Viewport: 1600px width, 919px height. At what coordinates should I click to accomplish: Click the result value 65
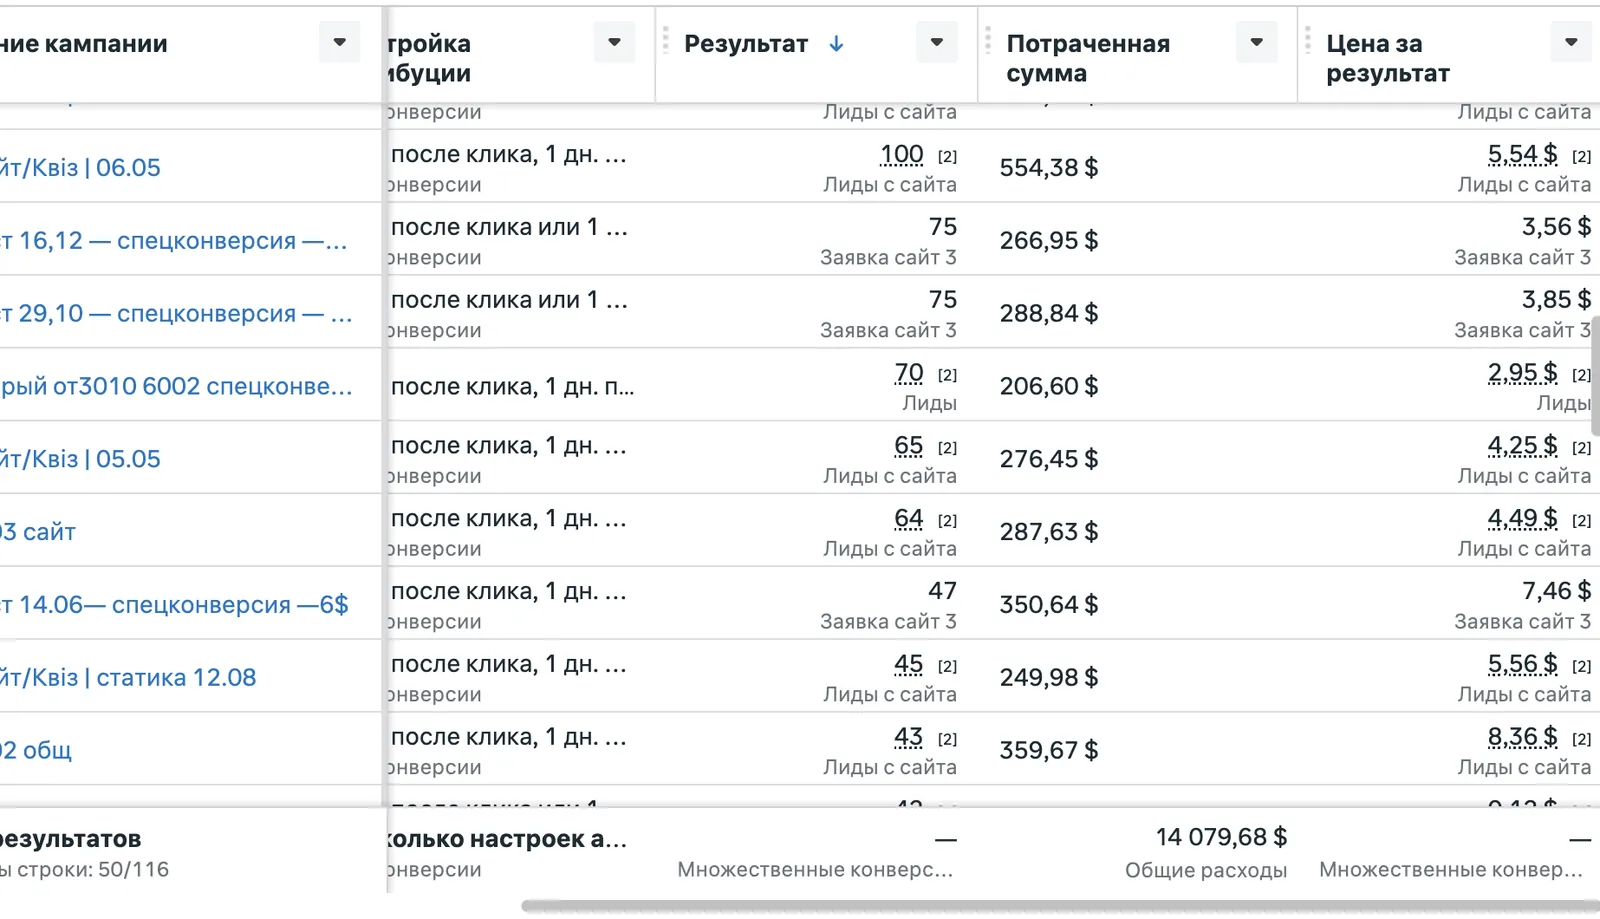coord(909,446)
